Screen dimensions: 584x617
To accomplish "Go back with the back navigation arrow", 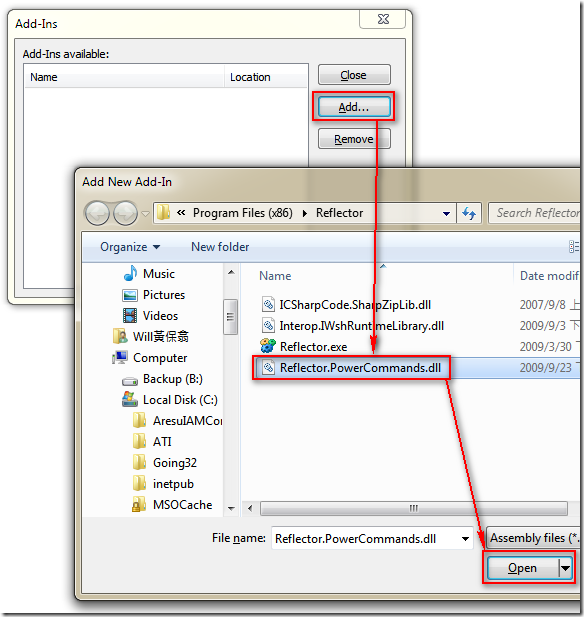I will click(97, 213).
